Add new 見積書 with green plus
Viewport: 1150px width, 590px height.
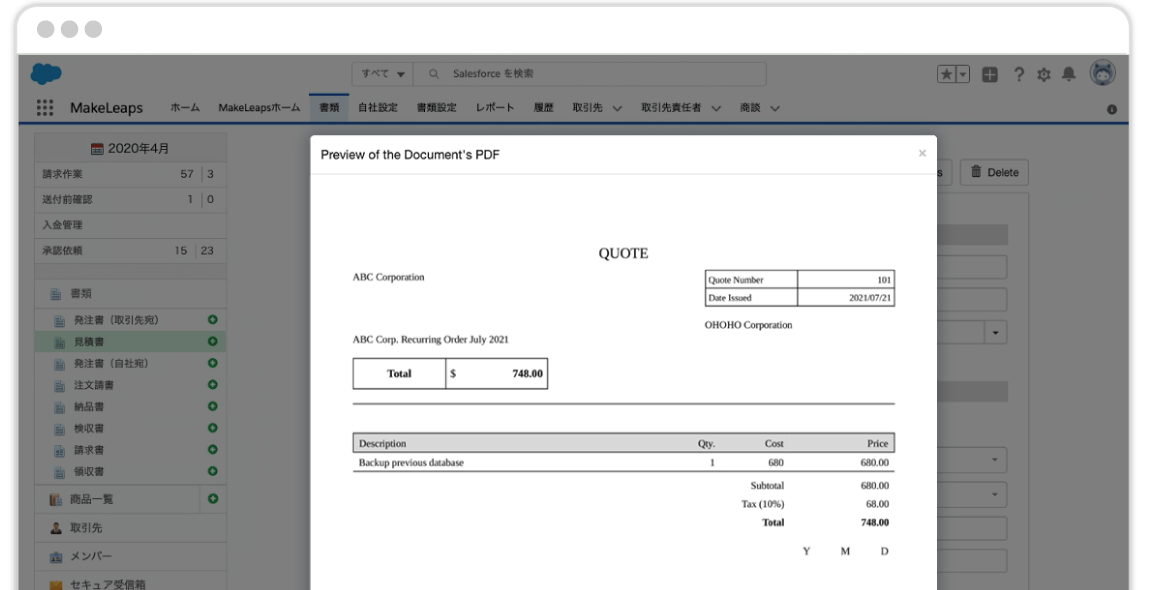(212, 342)
